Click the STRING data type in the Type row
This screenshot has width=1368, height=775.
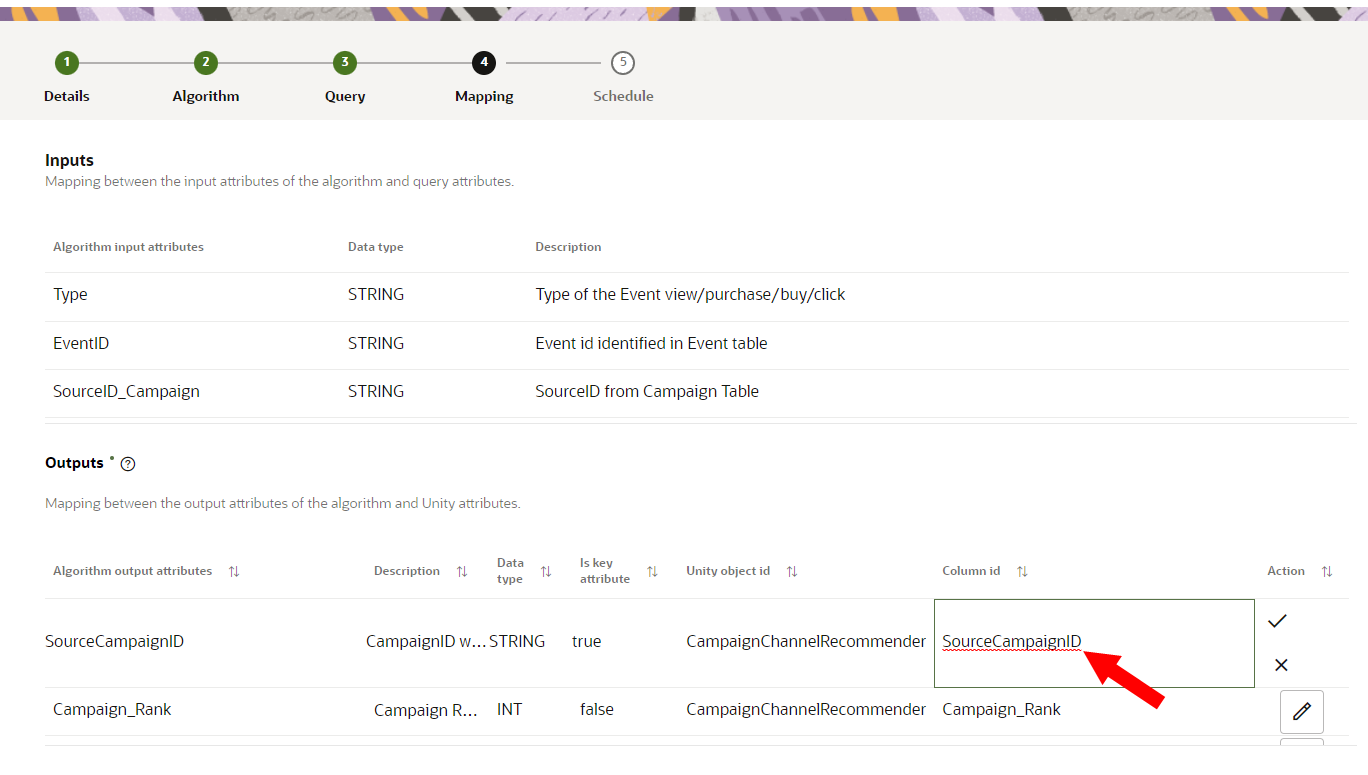tap(376, 295)
